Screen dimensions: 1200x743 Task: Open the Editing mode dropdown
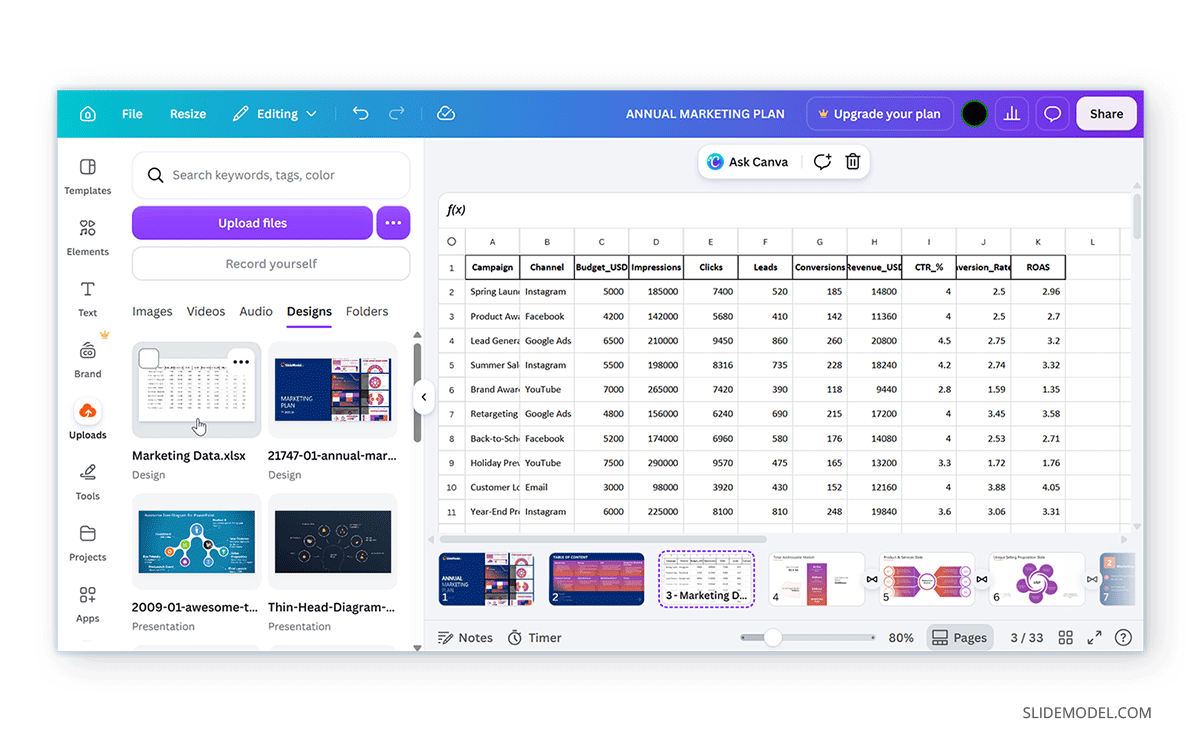pyautogui.click(x=275, y=114)
